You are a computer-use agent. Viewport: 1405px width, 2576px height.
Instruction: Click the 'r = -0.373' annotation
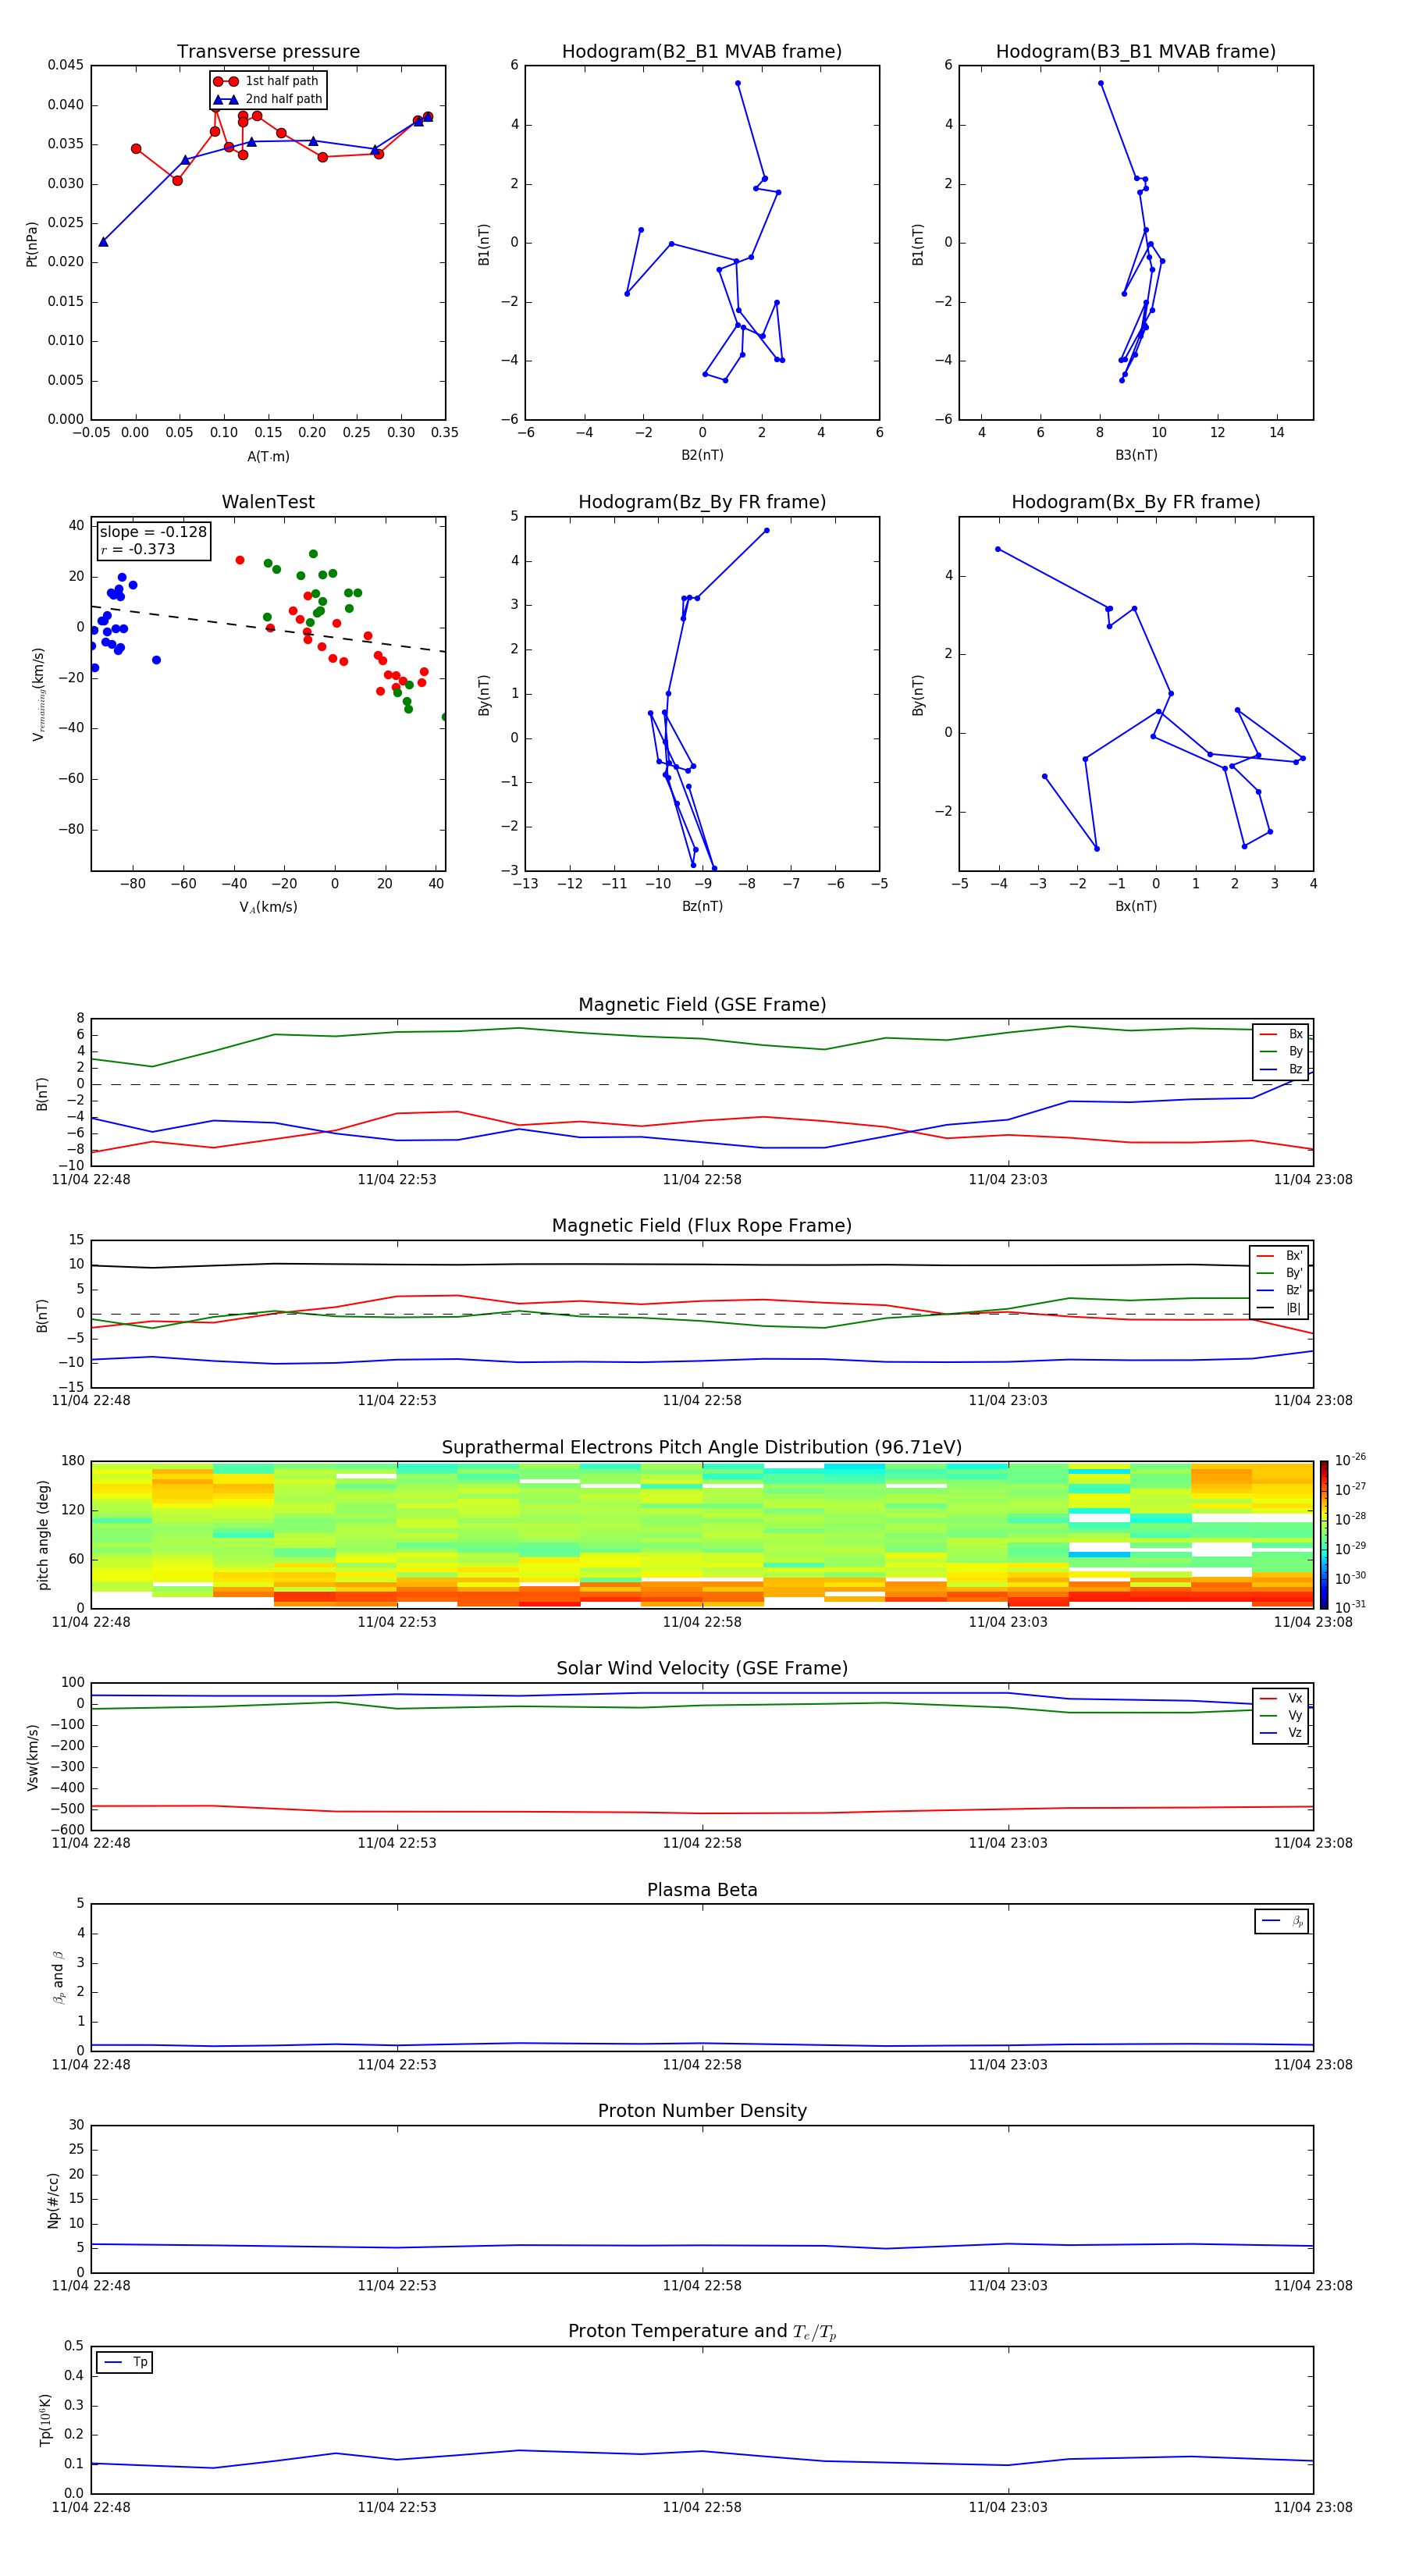click(x=138, y=549)
